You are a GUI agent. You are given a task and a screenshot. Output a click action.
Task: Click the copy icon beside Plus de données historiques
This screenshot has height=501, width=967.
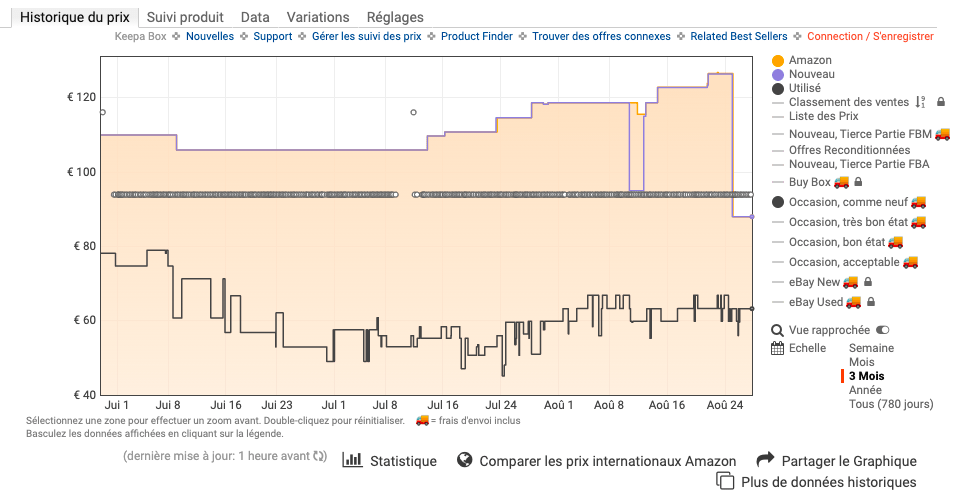coord(725,481)
